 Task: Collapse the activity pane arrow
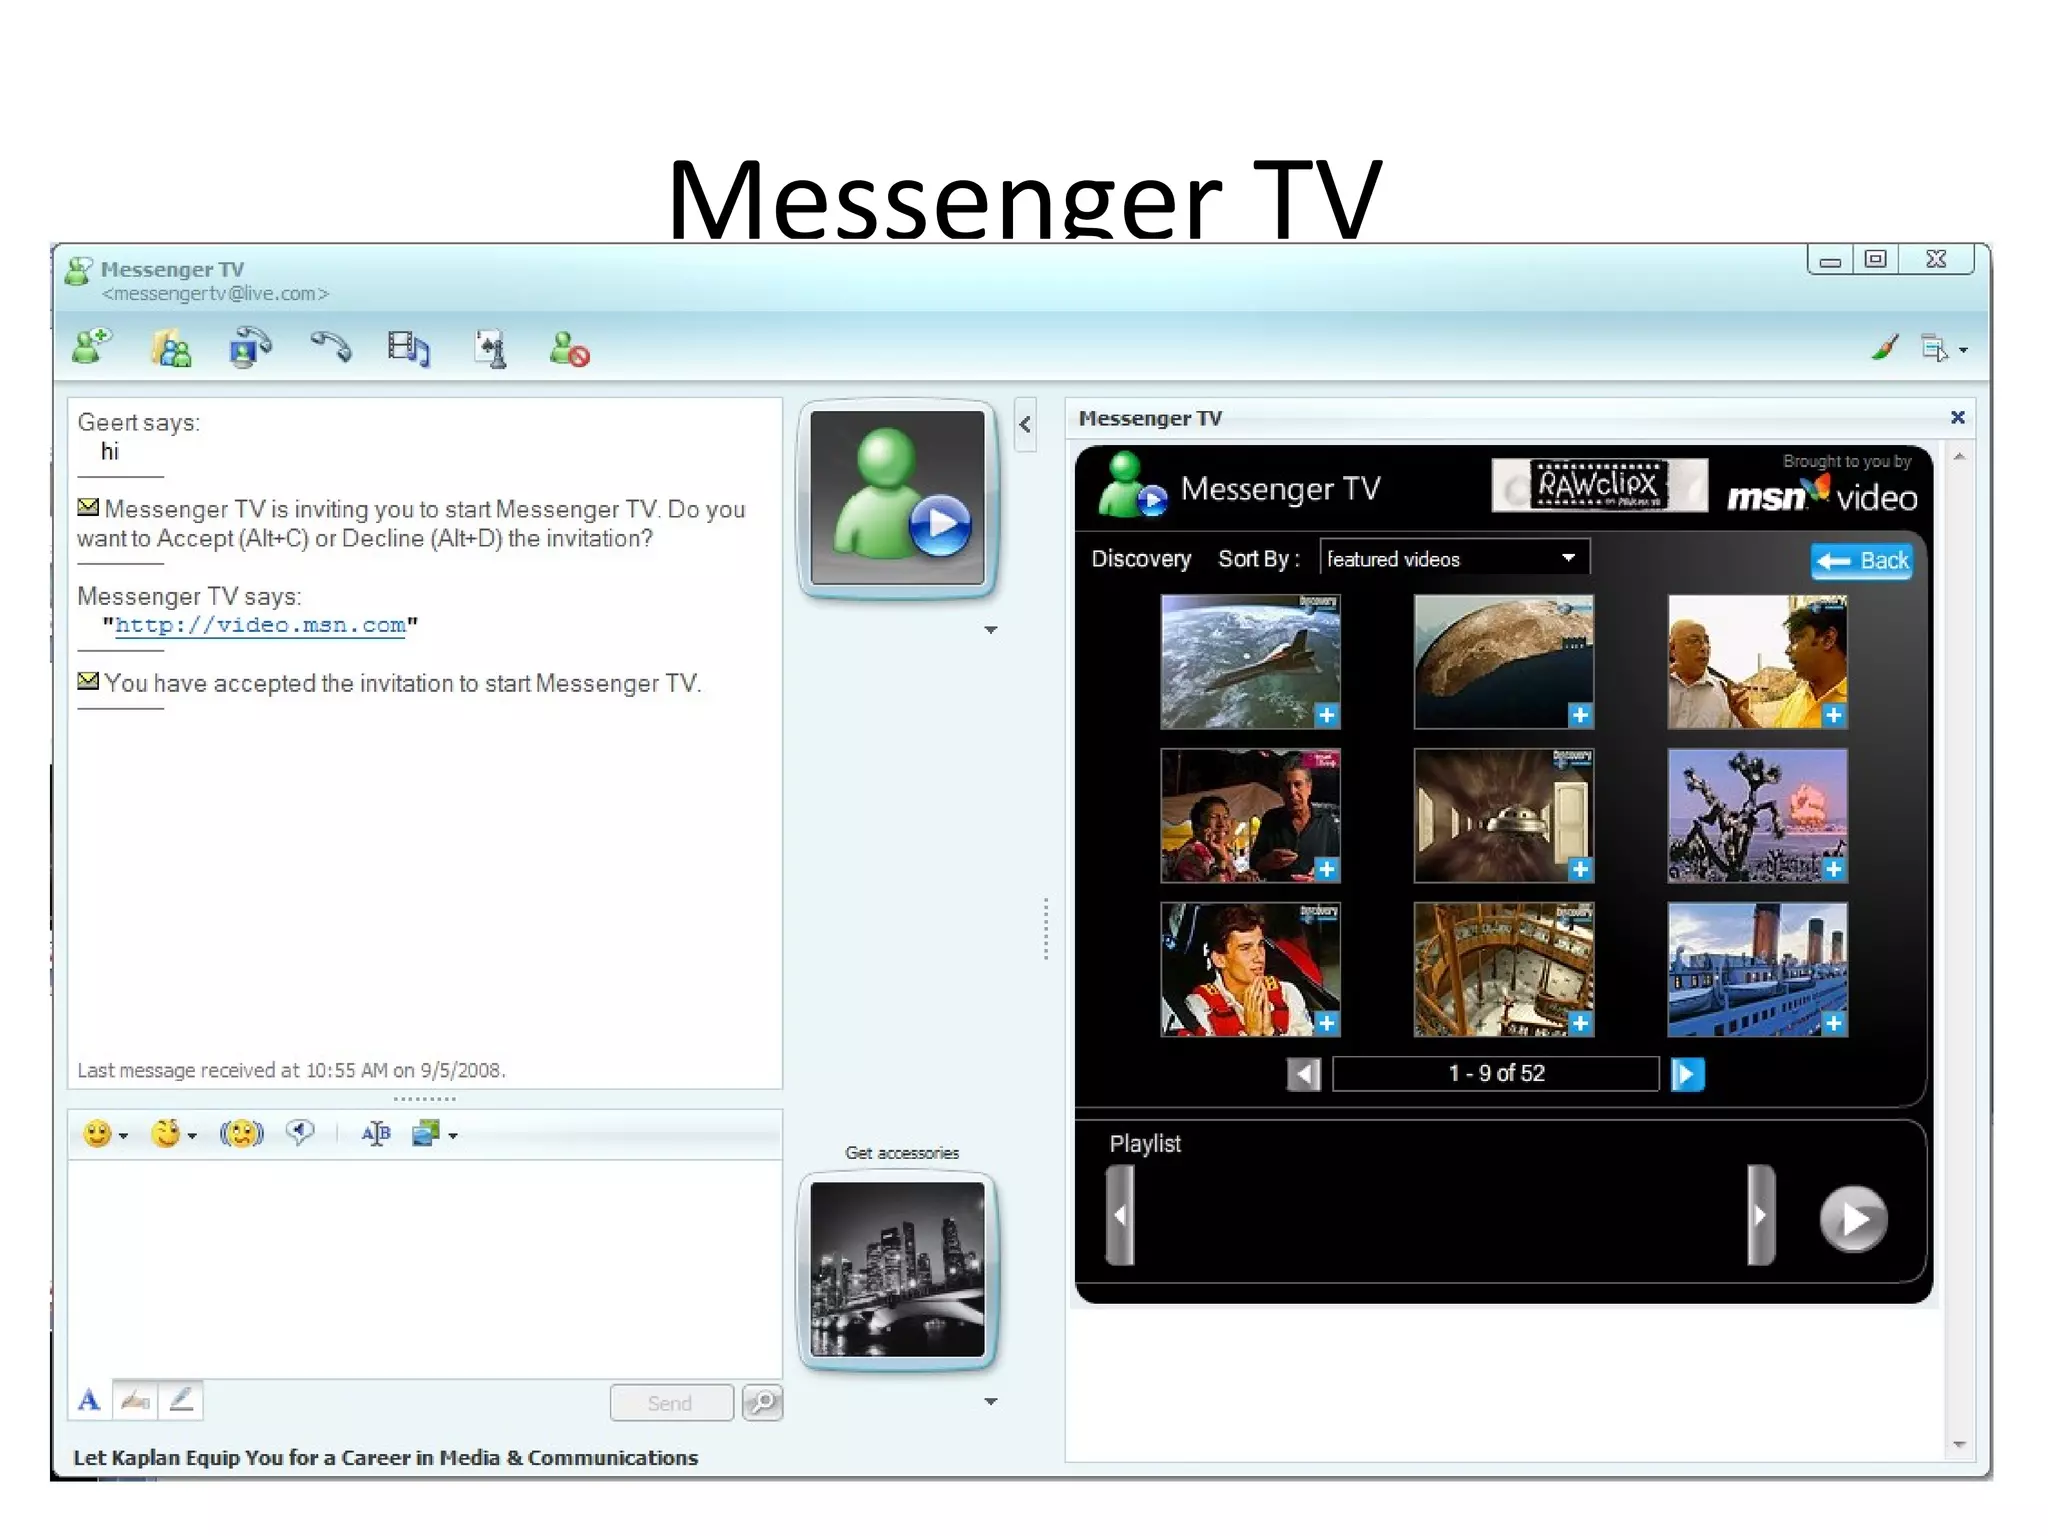tap(1025, 425)
